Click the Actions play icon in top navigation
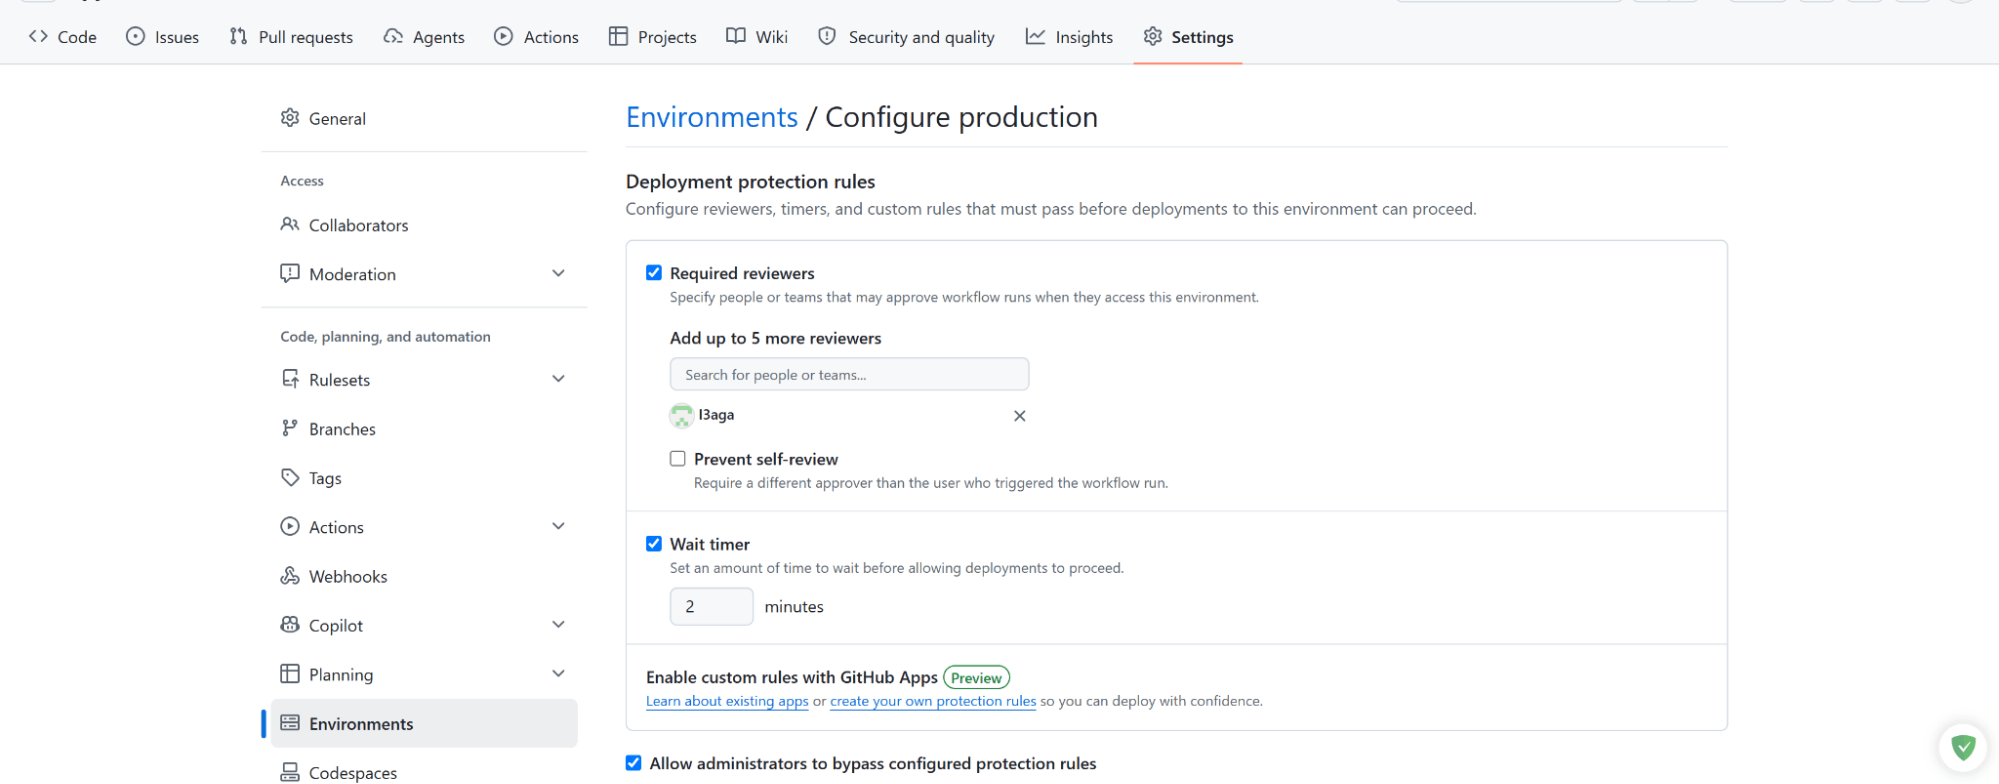 click(503, 37)
